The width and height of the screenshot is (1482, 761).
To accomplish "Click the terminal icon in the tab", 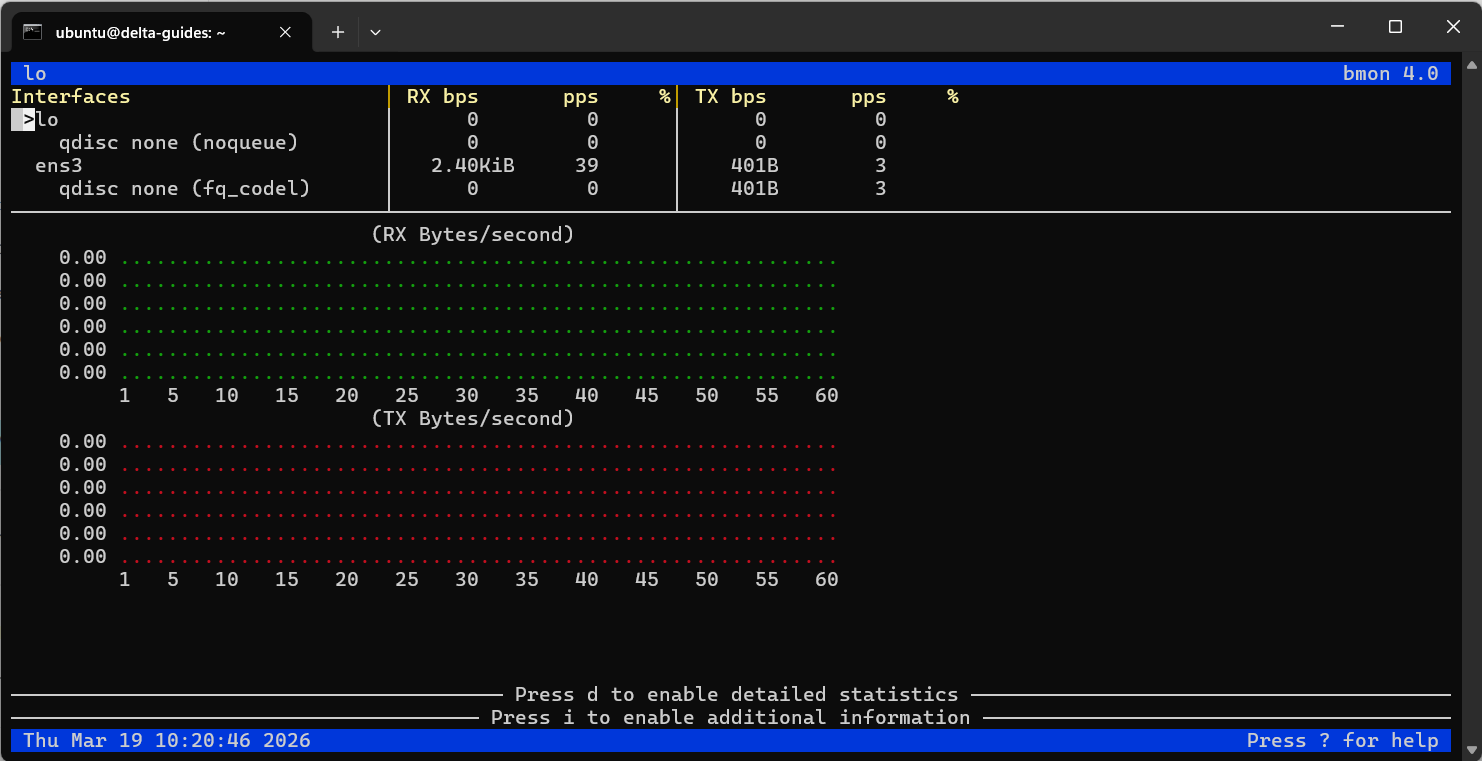I will click(x=32, y=32).
